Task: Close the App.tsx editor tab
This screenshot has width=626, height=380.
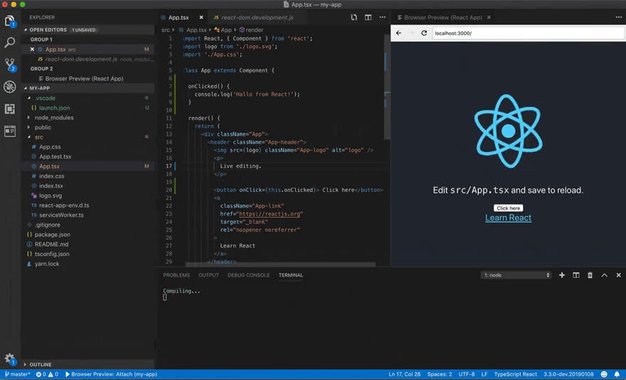Action: click(x=201, y=18)
